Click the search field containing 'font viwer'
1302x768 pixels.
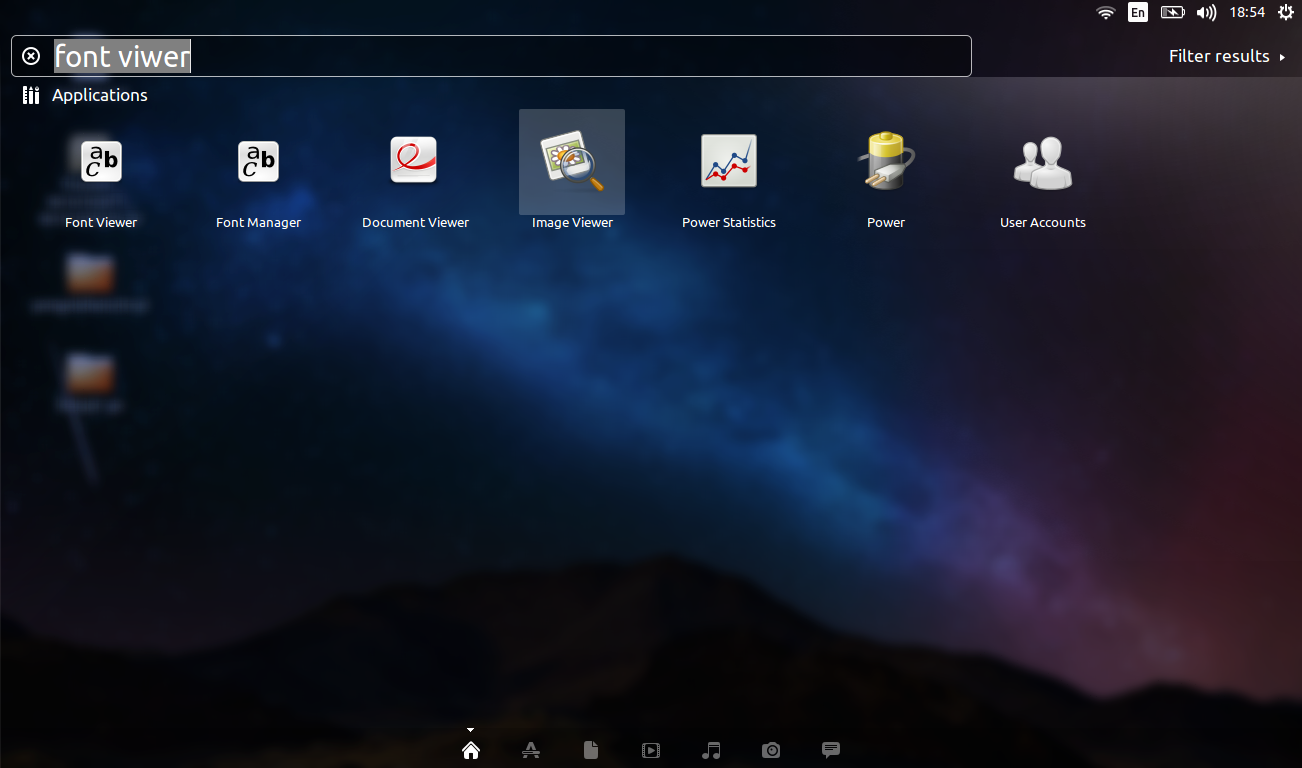pos(500,56)
